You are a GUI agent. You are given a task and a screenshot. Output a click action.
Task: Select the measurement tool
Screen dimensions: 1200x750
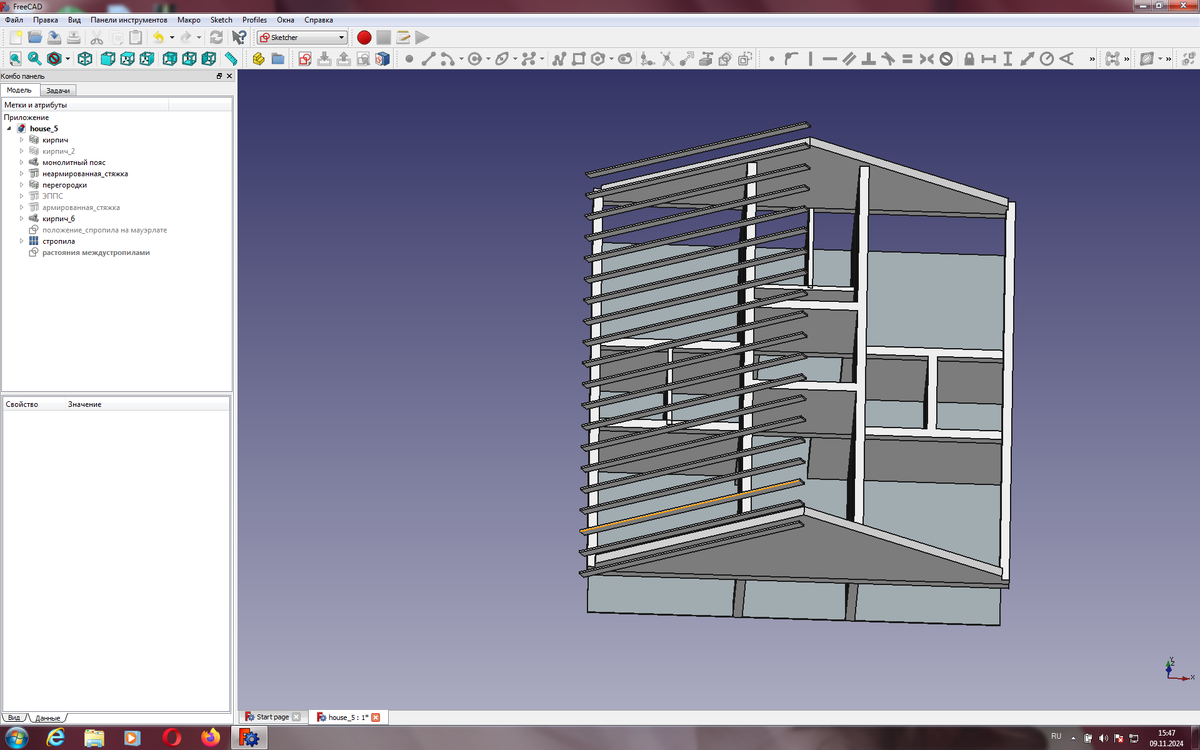231,57
